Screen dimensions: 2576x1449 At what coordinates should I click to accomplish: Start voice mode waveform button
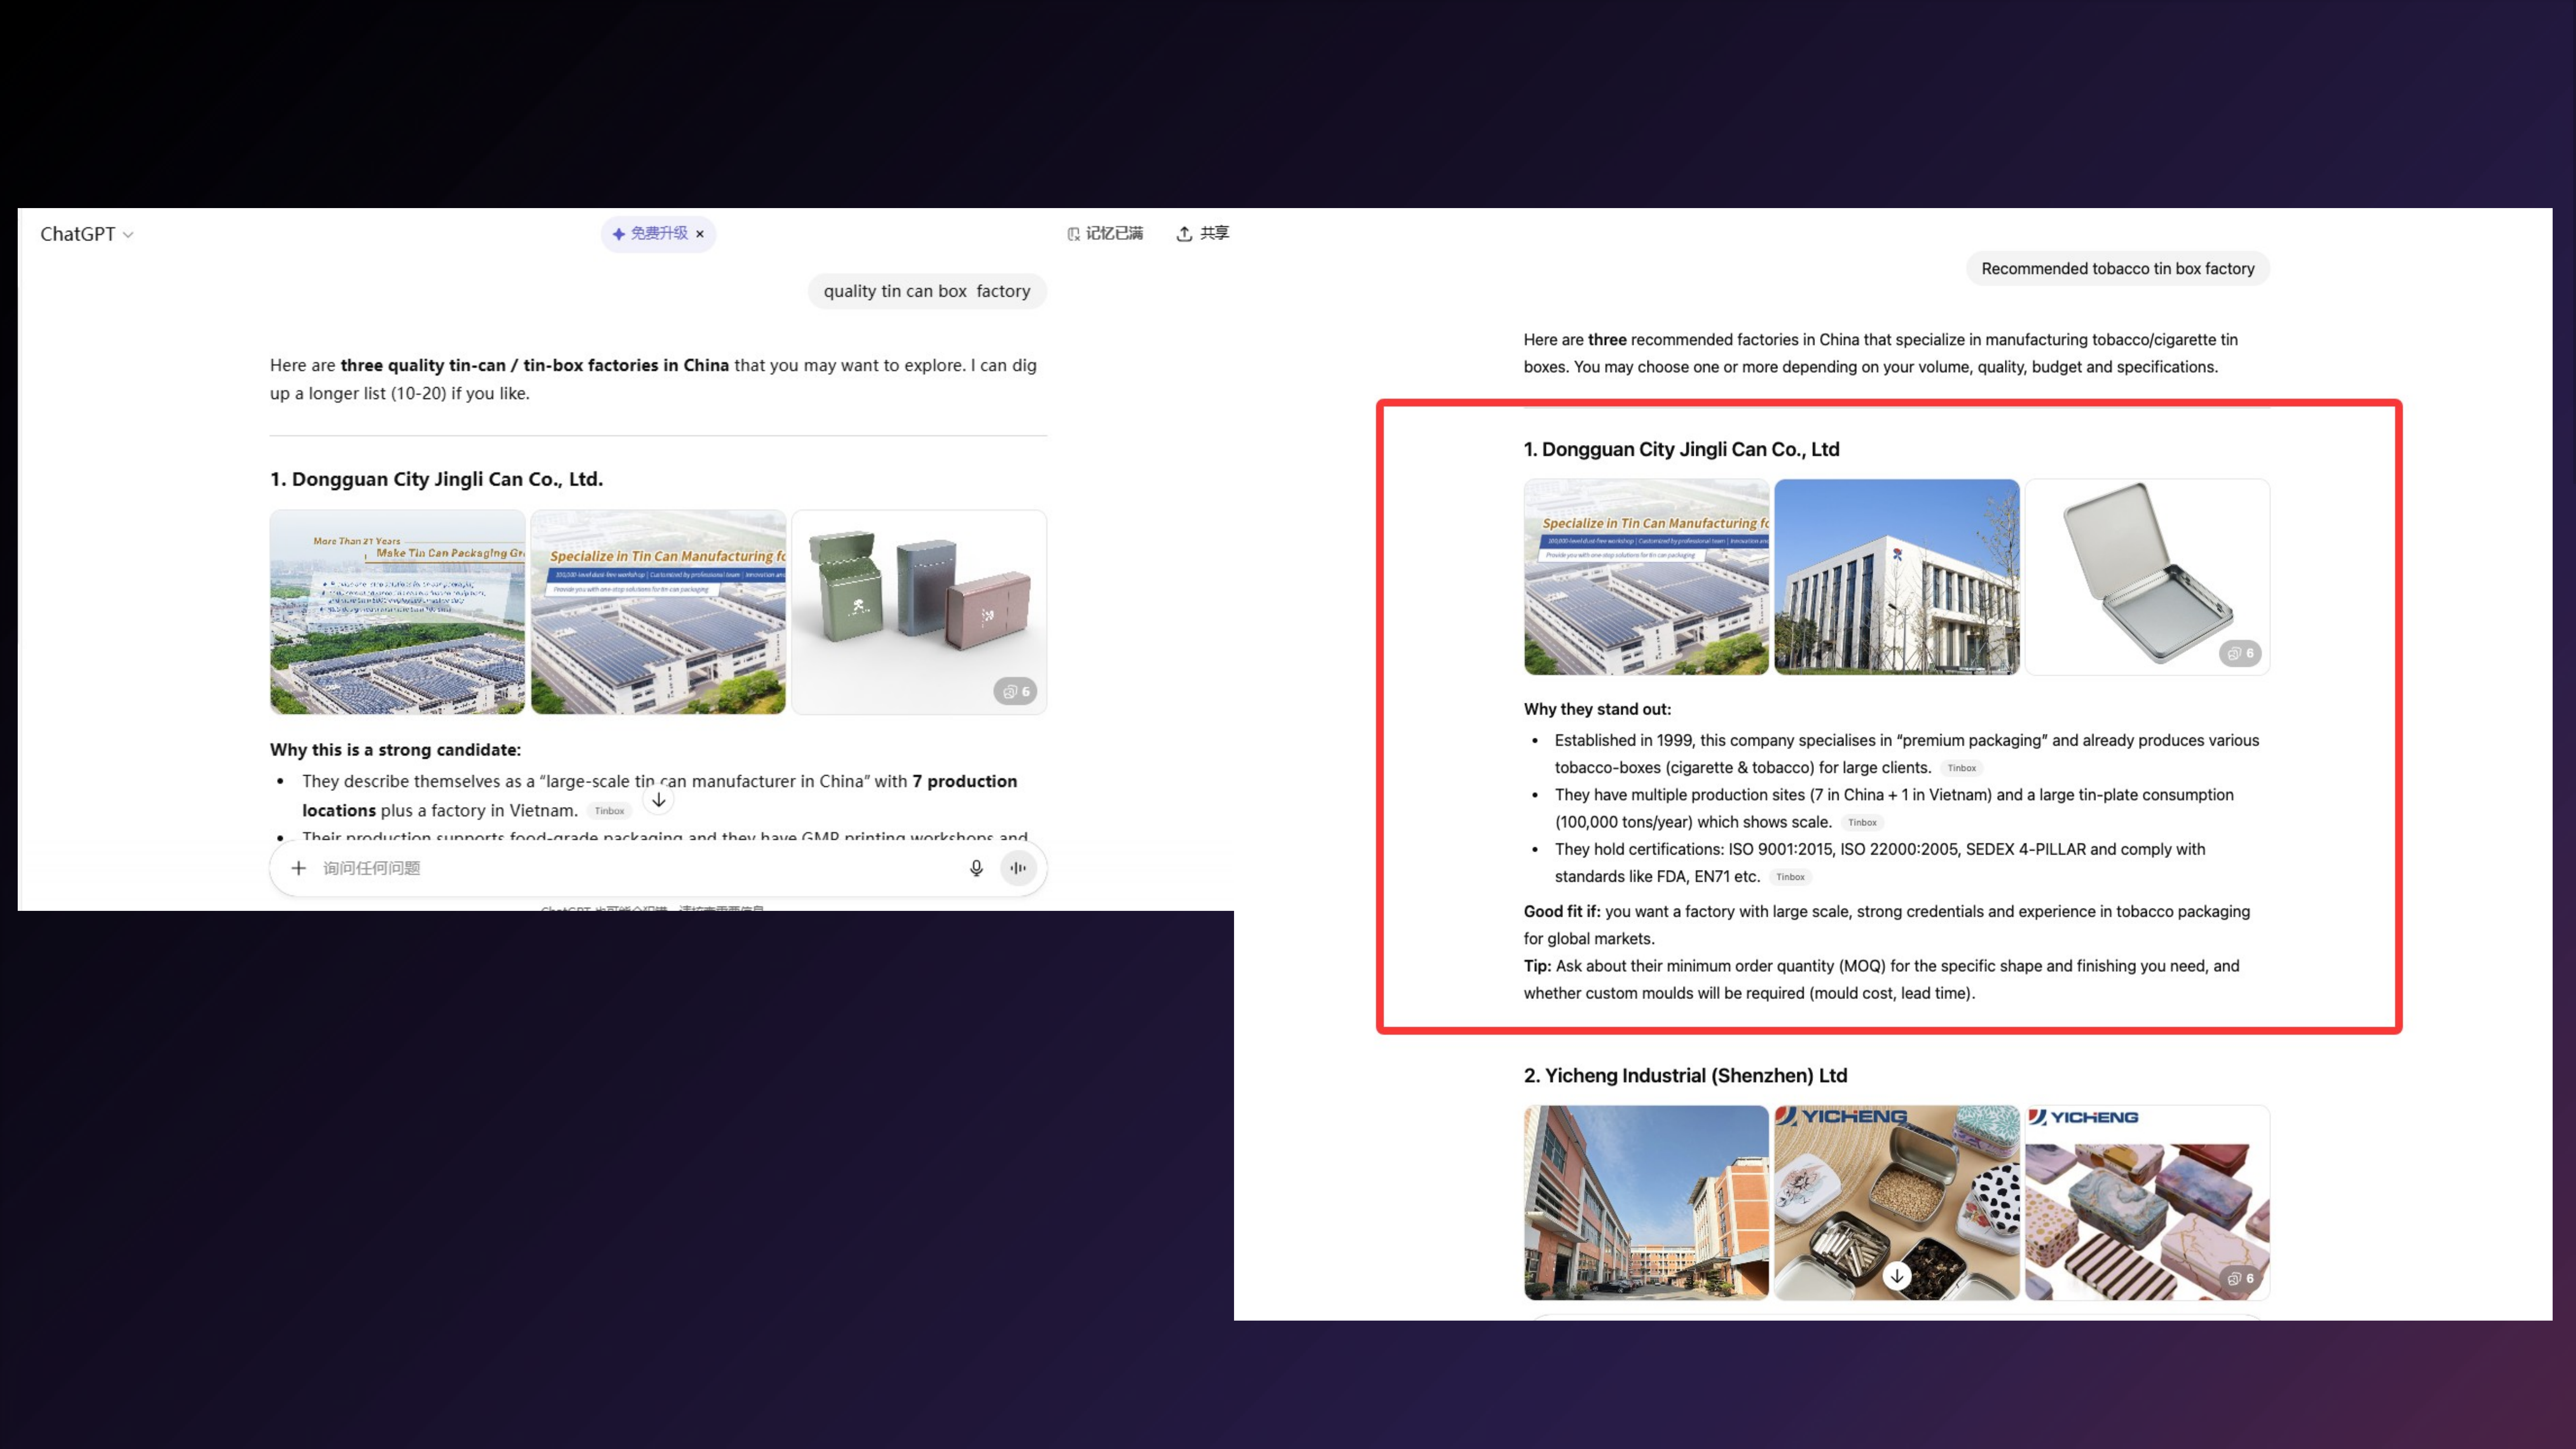pos(1018,868)
